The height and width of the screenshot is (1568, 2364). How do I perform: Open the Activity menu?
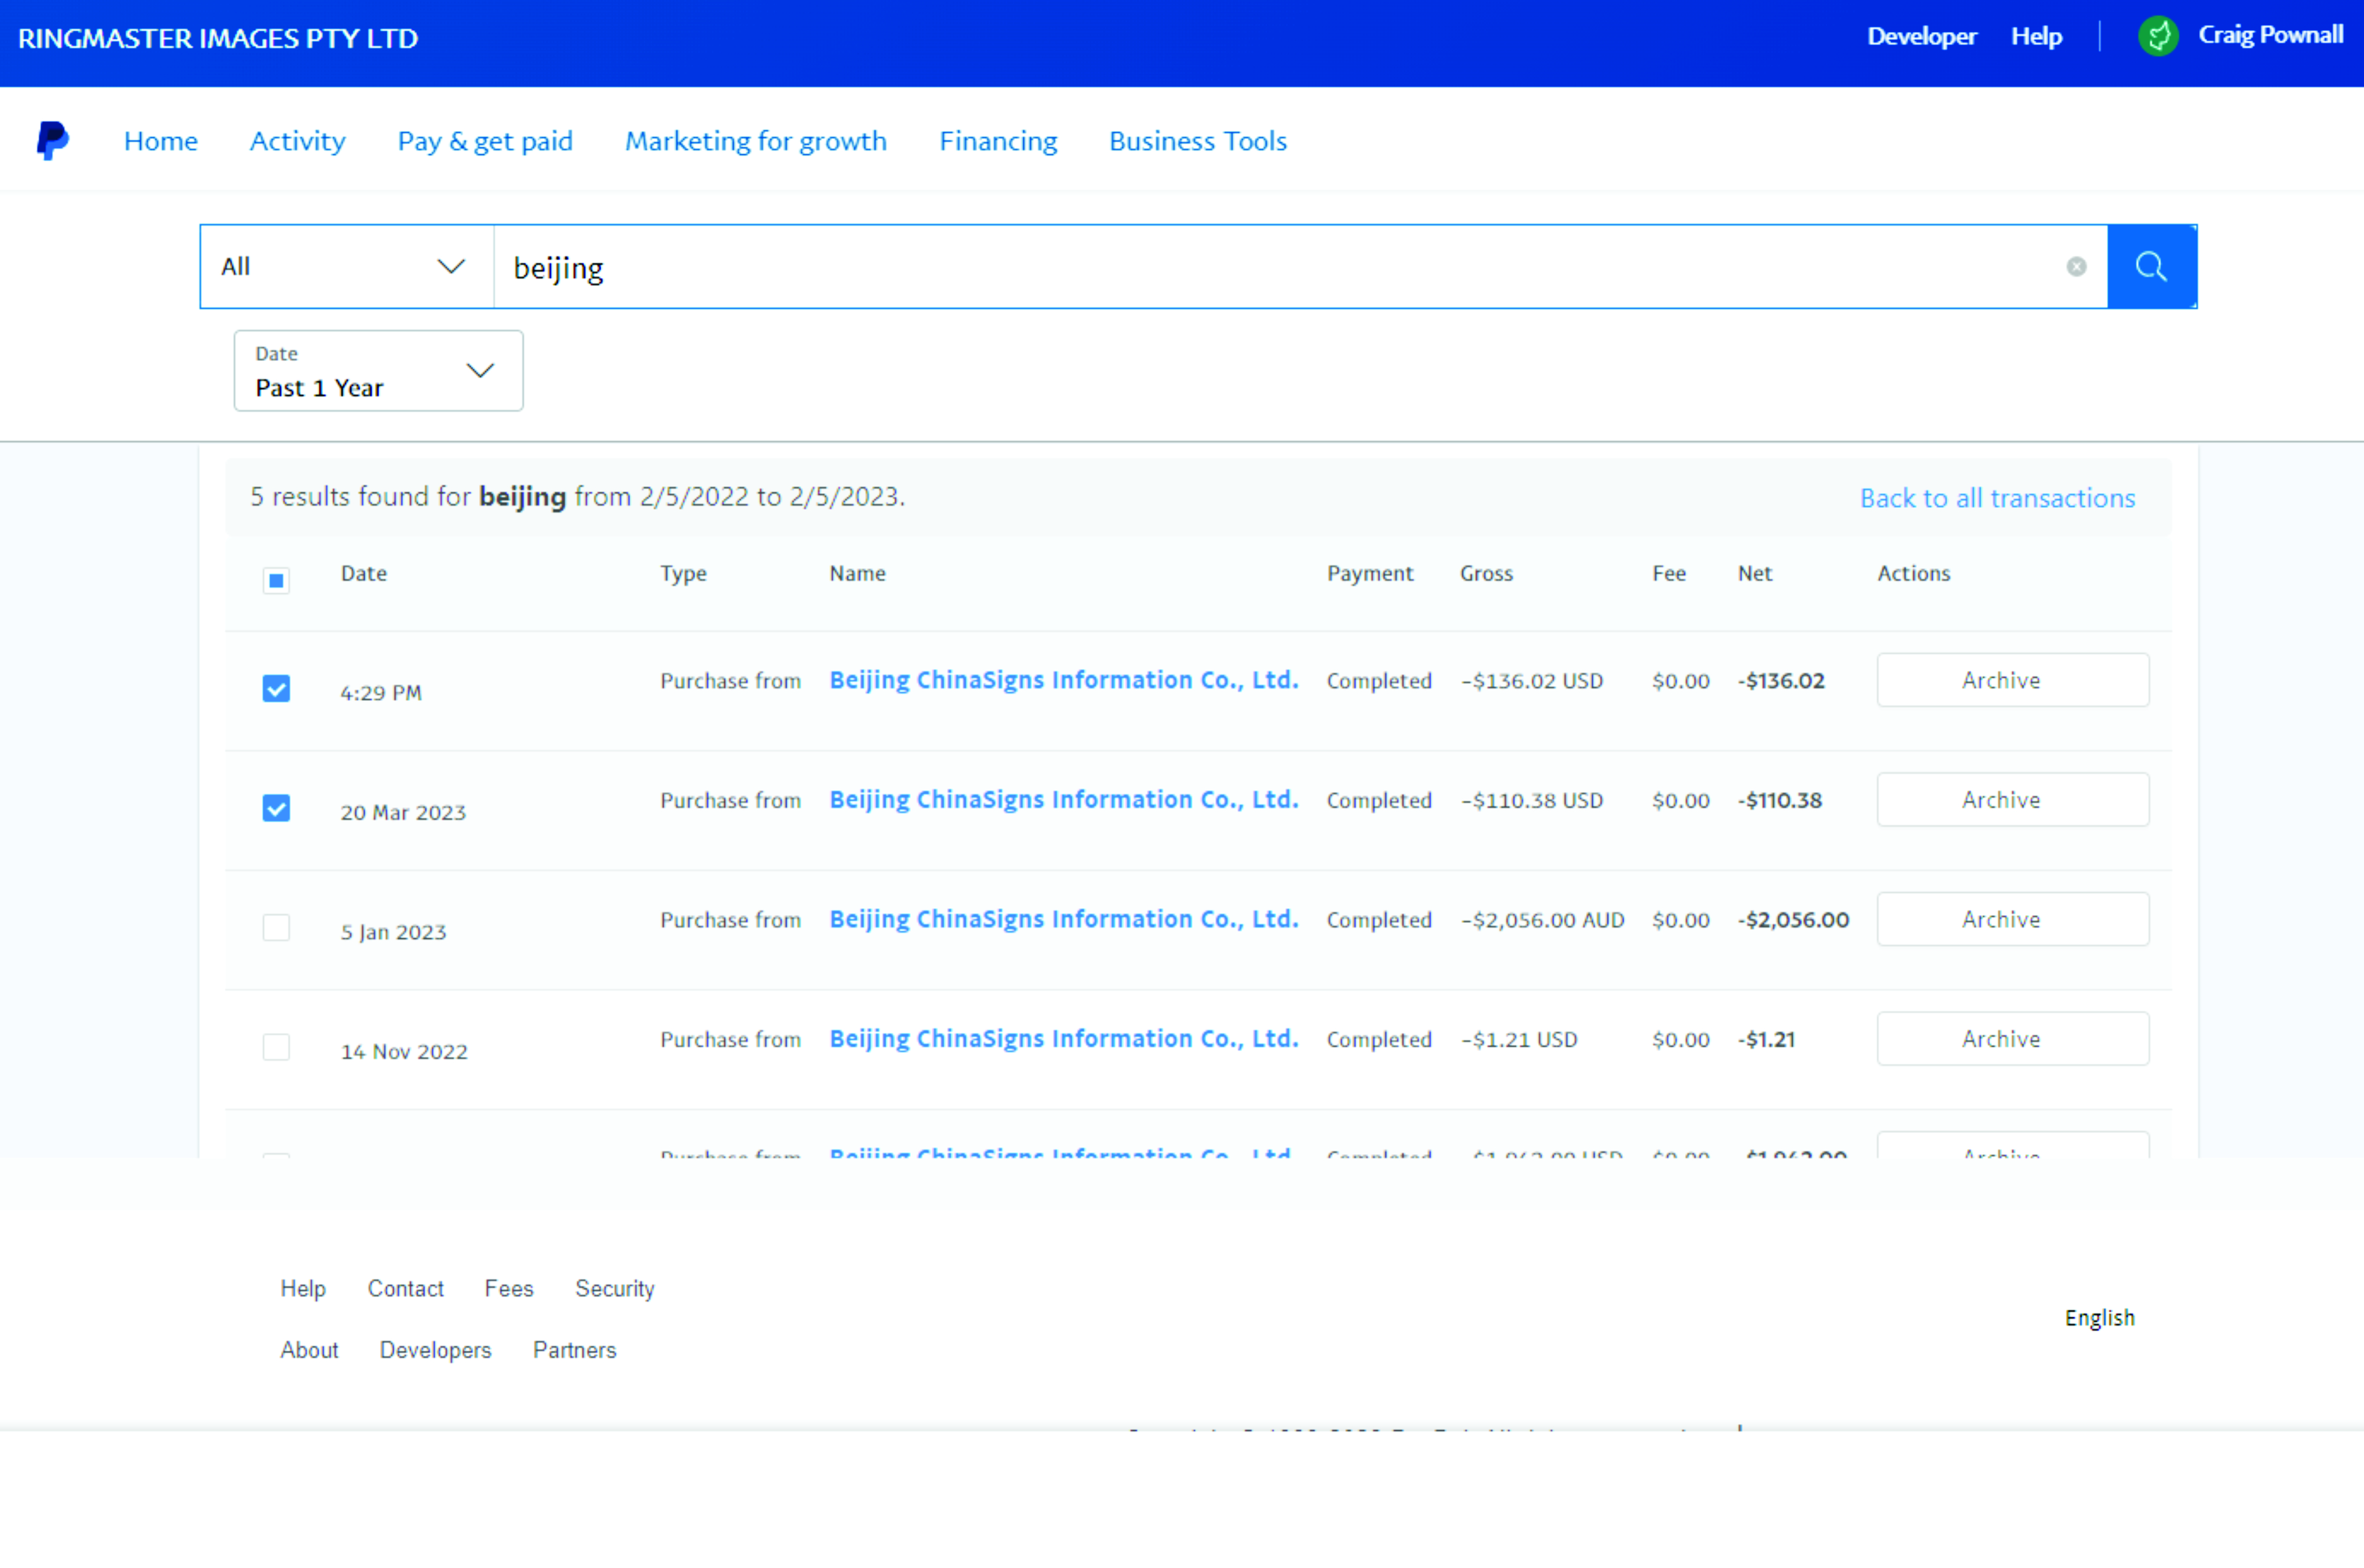tap(297, 141)
